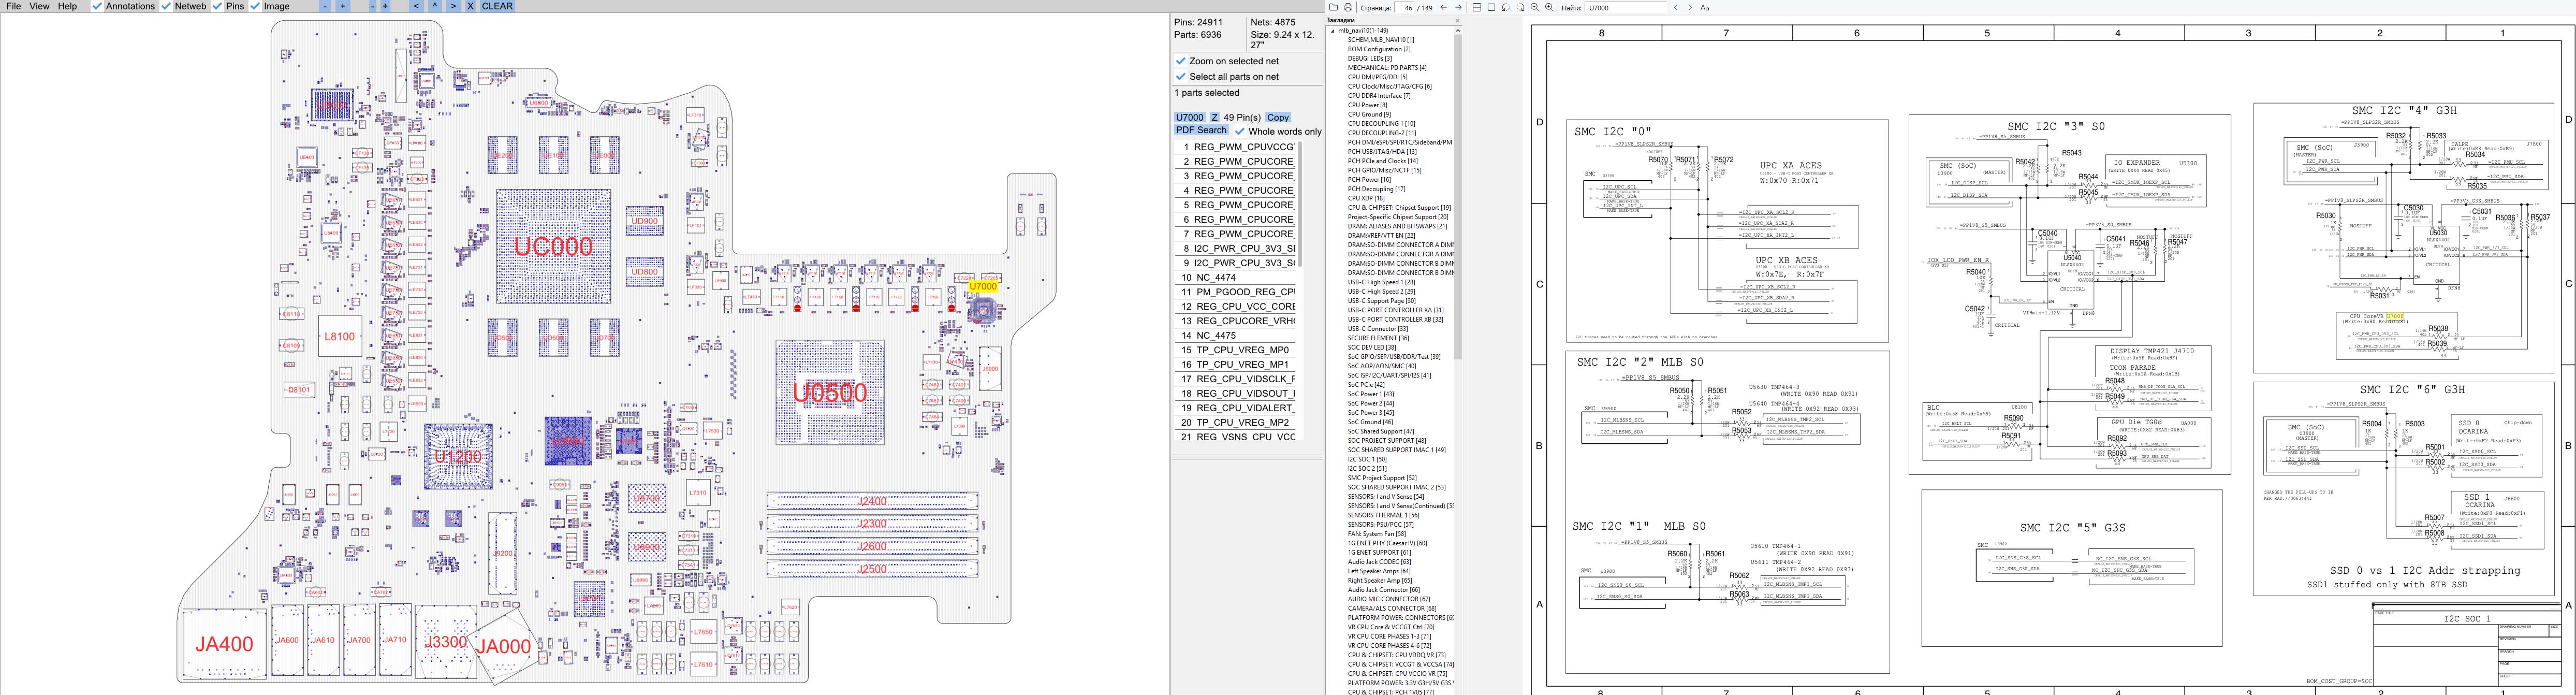Click the U1200 chip on the board
This screenshot has width=2576, height=695.
pos(458,457)
